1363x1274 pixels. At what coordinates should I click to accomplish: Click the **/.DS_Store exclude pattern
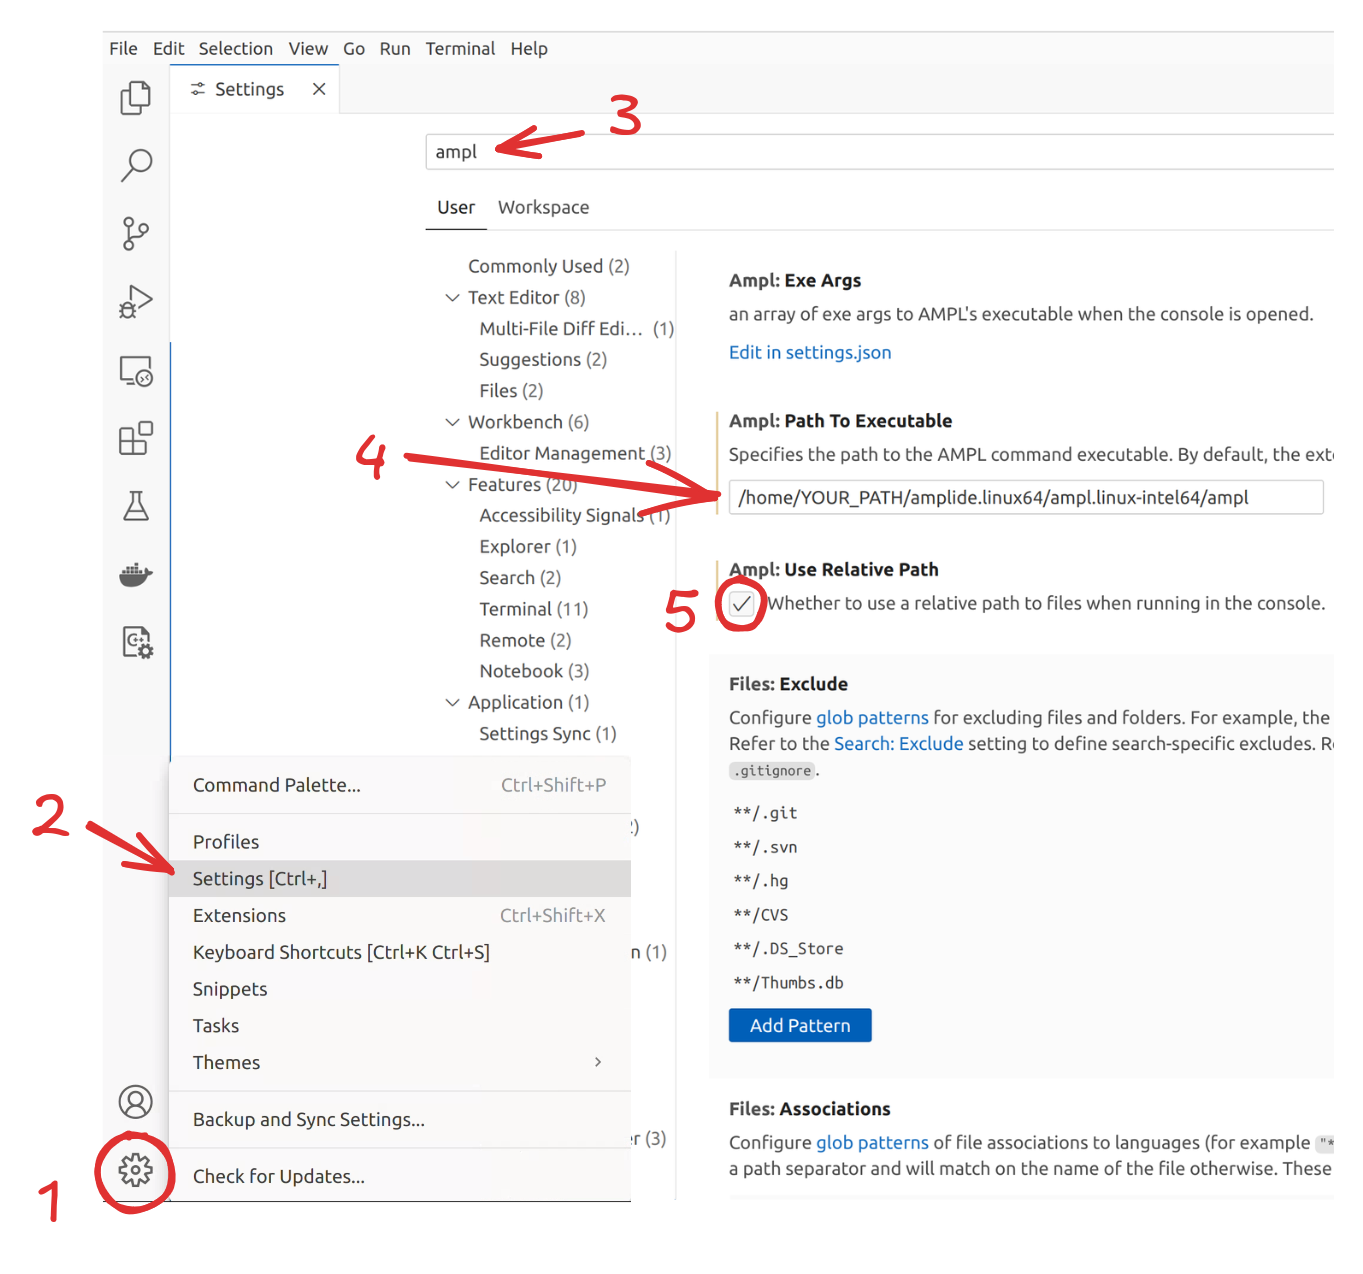coord(788,949)
